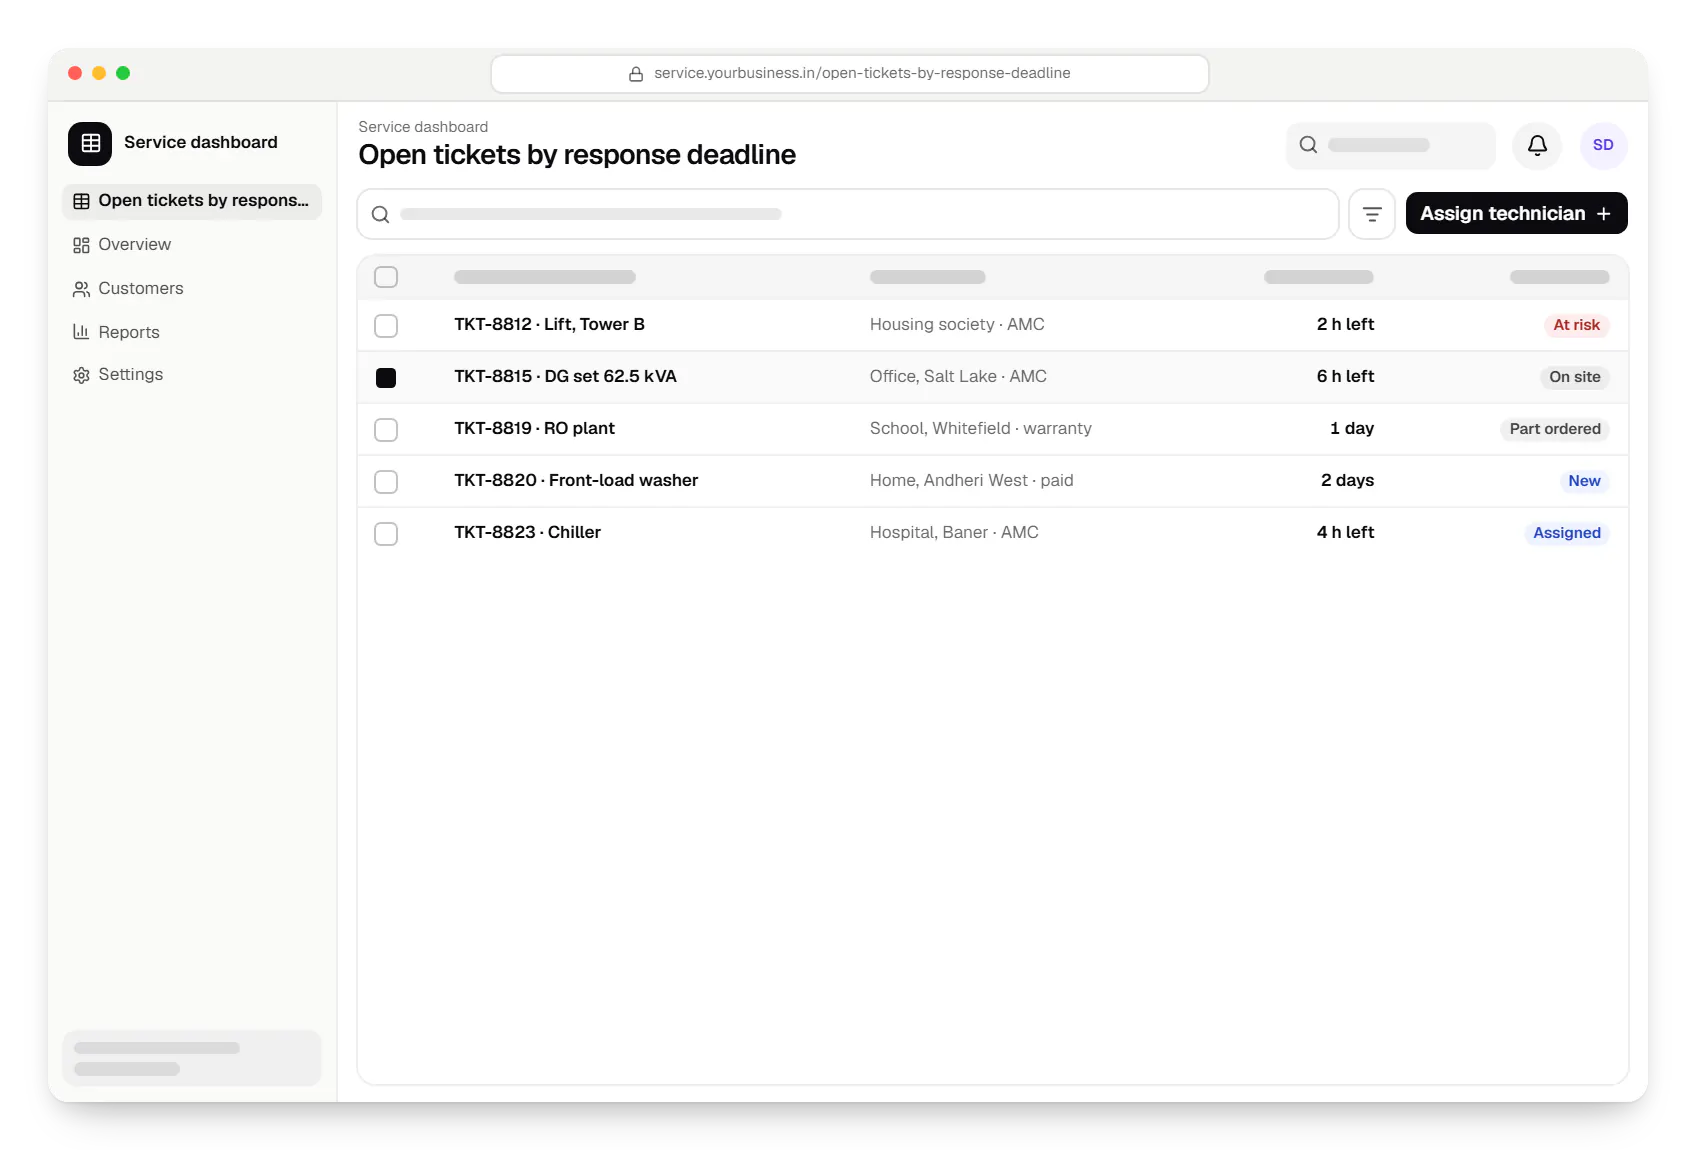The height and width of the screenshot is (1150, 1696).
Task: Click the Part ordered status badge
Action: pyautogui.click(x=1554, y=429)
